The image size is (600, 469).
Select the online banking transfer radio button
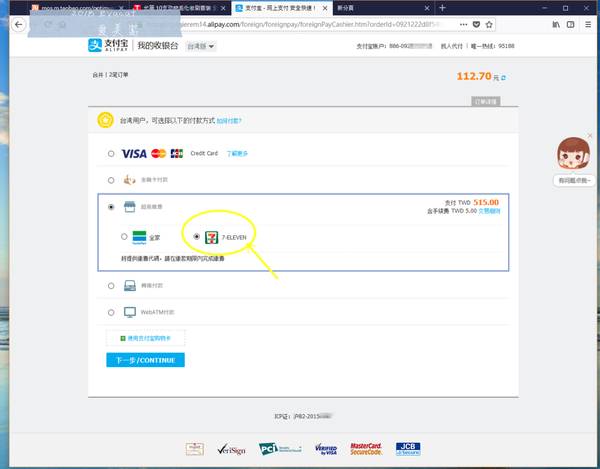(x=111, y=286)
